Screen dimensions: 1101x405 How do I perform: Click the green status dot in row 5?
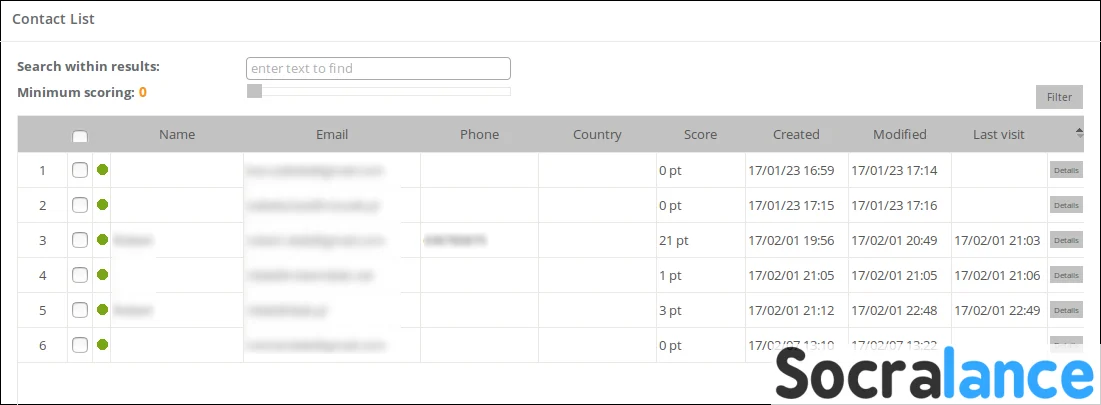coord(102,310)
